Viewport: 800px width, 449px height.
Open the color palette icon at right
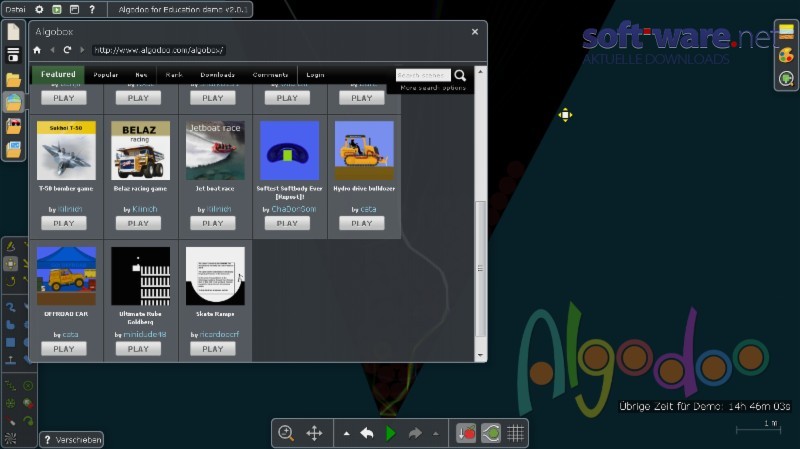(x=786, y=55)
